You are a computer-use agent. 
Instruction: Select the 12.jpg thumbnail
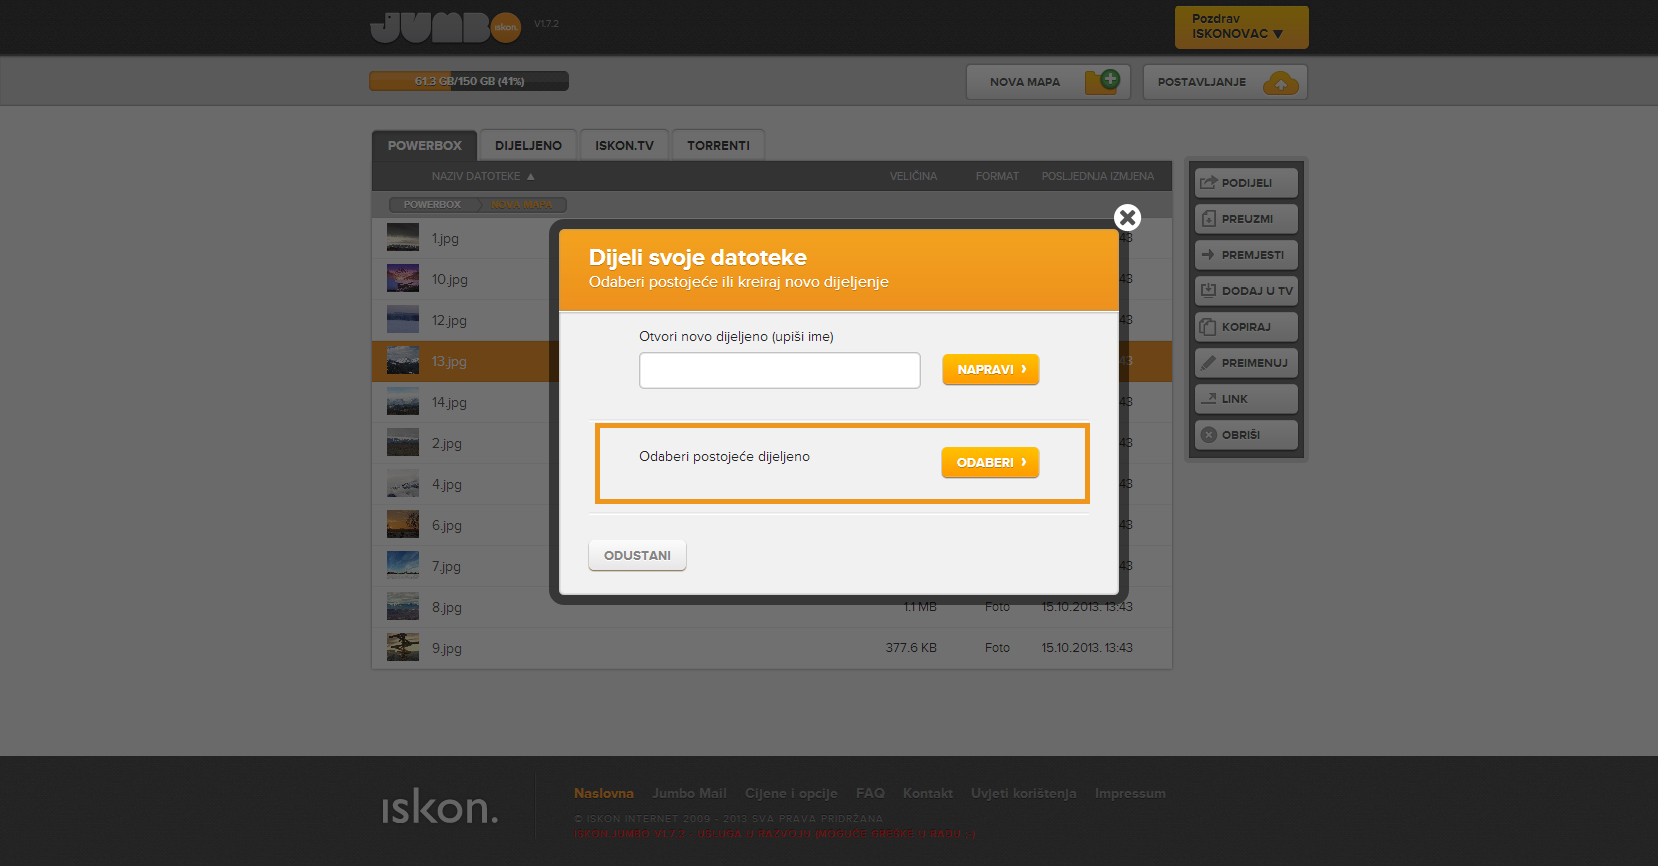[403, 319]
